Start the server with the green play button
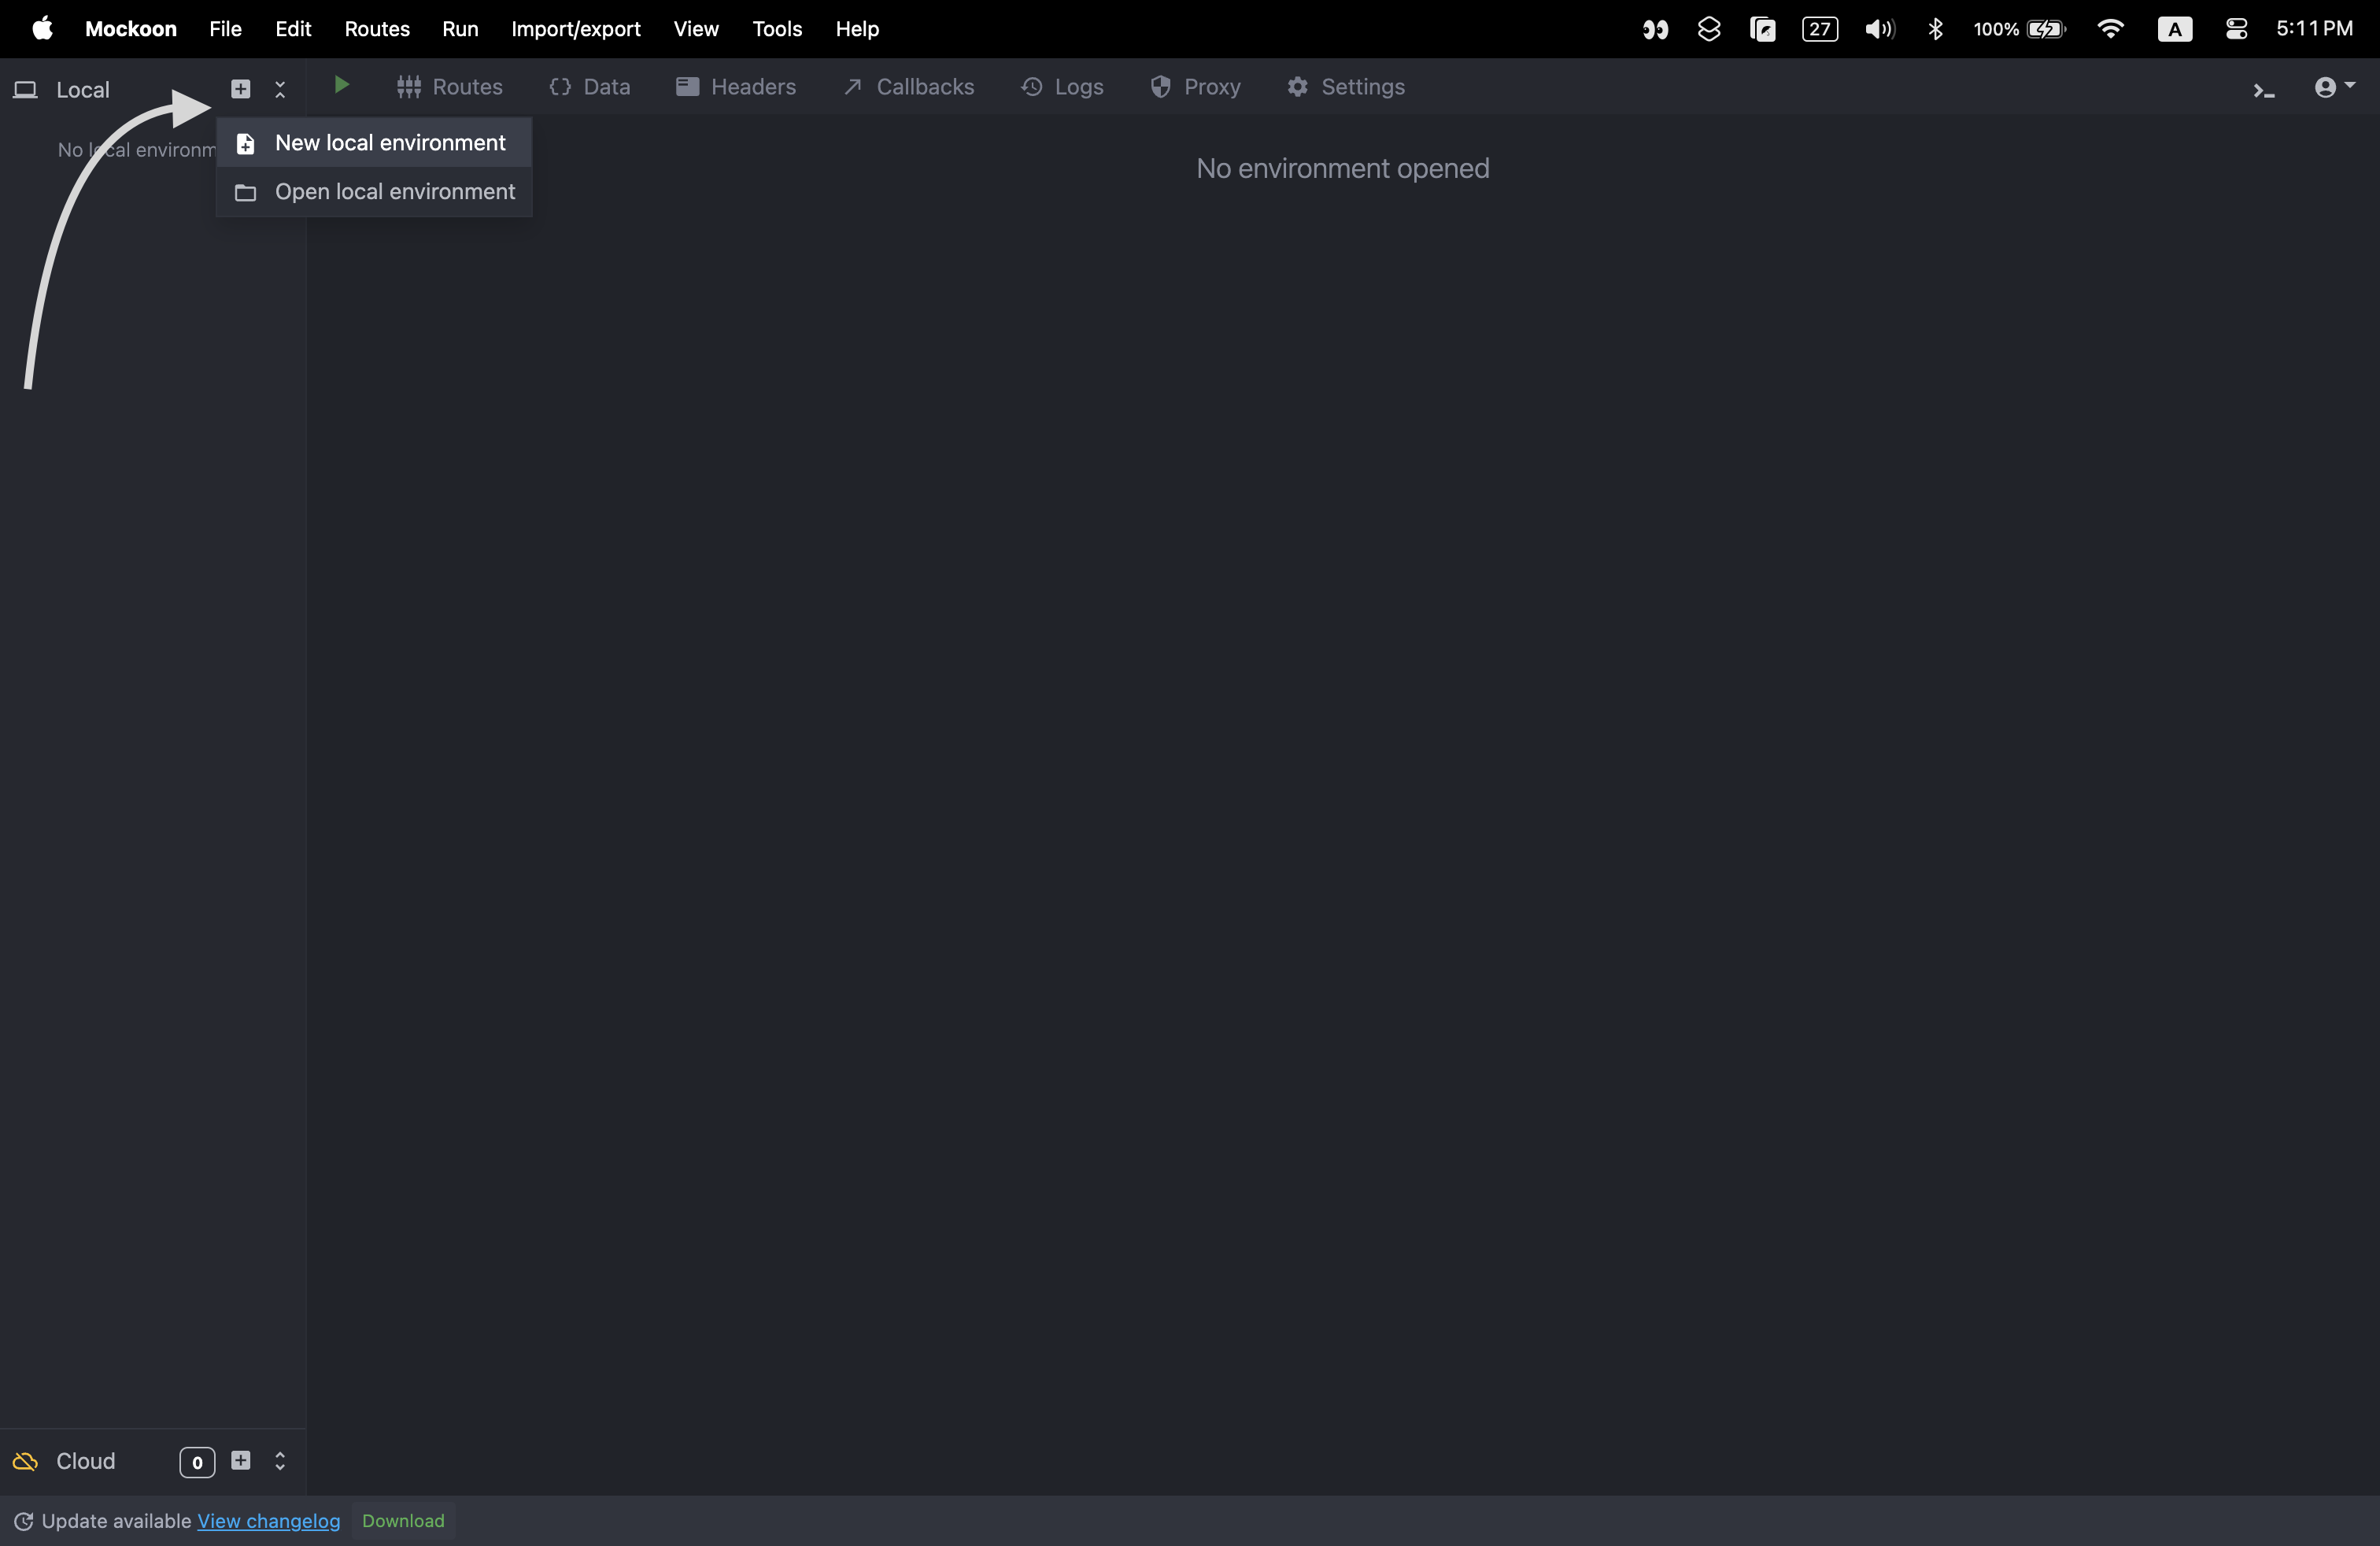Screen dimensions: 2380x1546 (x=341, y=85)
